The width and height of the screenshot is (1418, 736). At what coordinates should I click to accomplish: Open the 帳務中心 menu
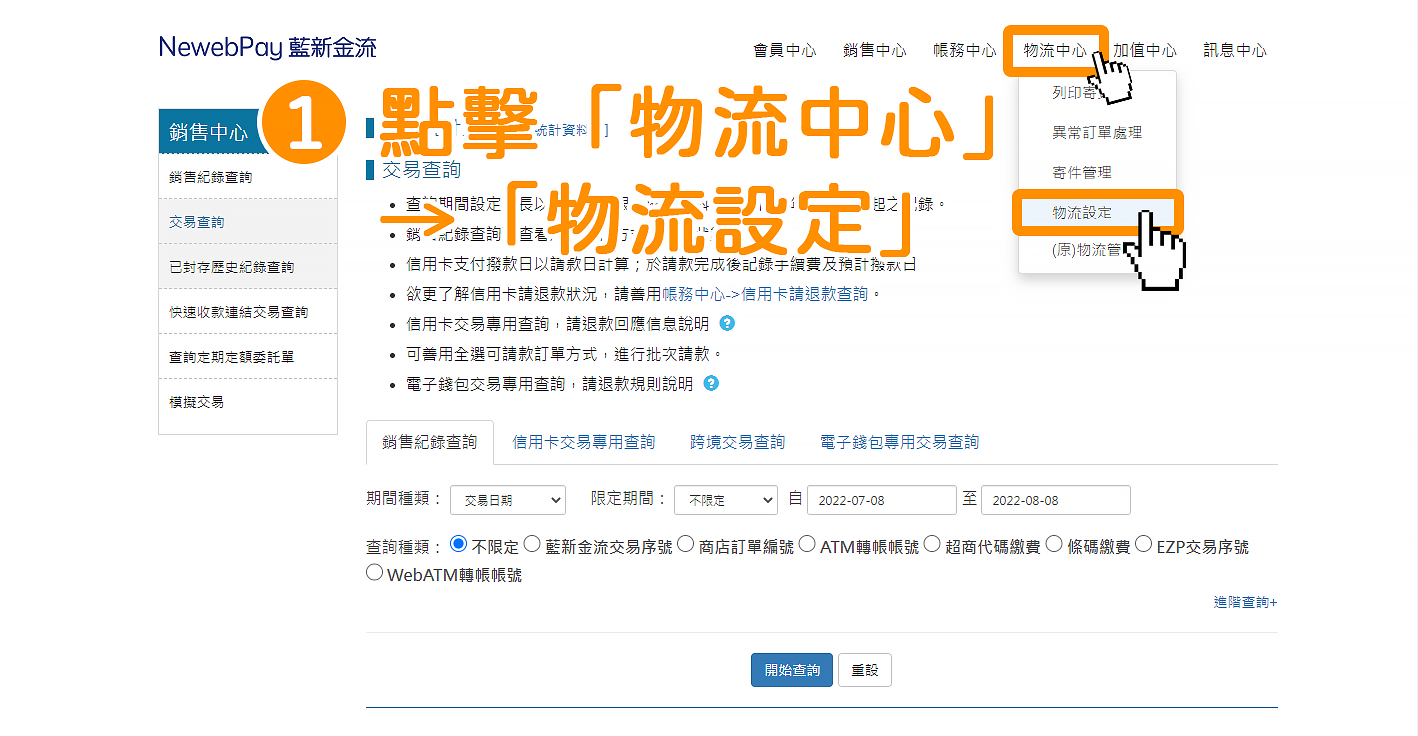[x=963, y=48]
